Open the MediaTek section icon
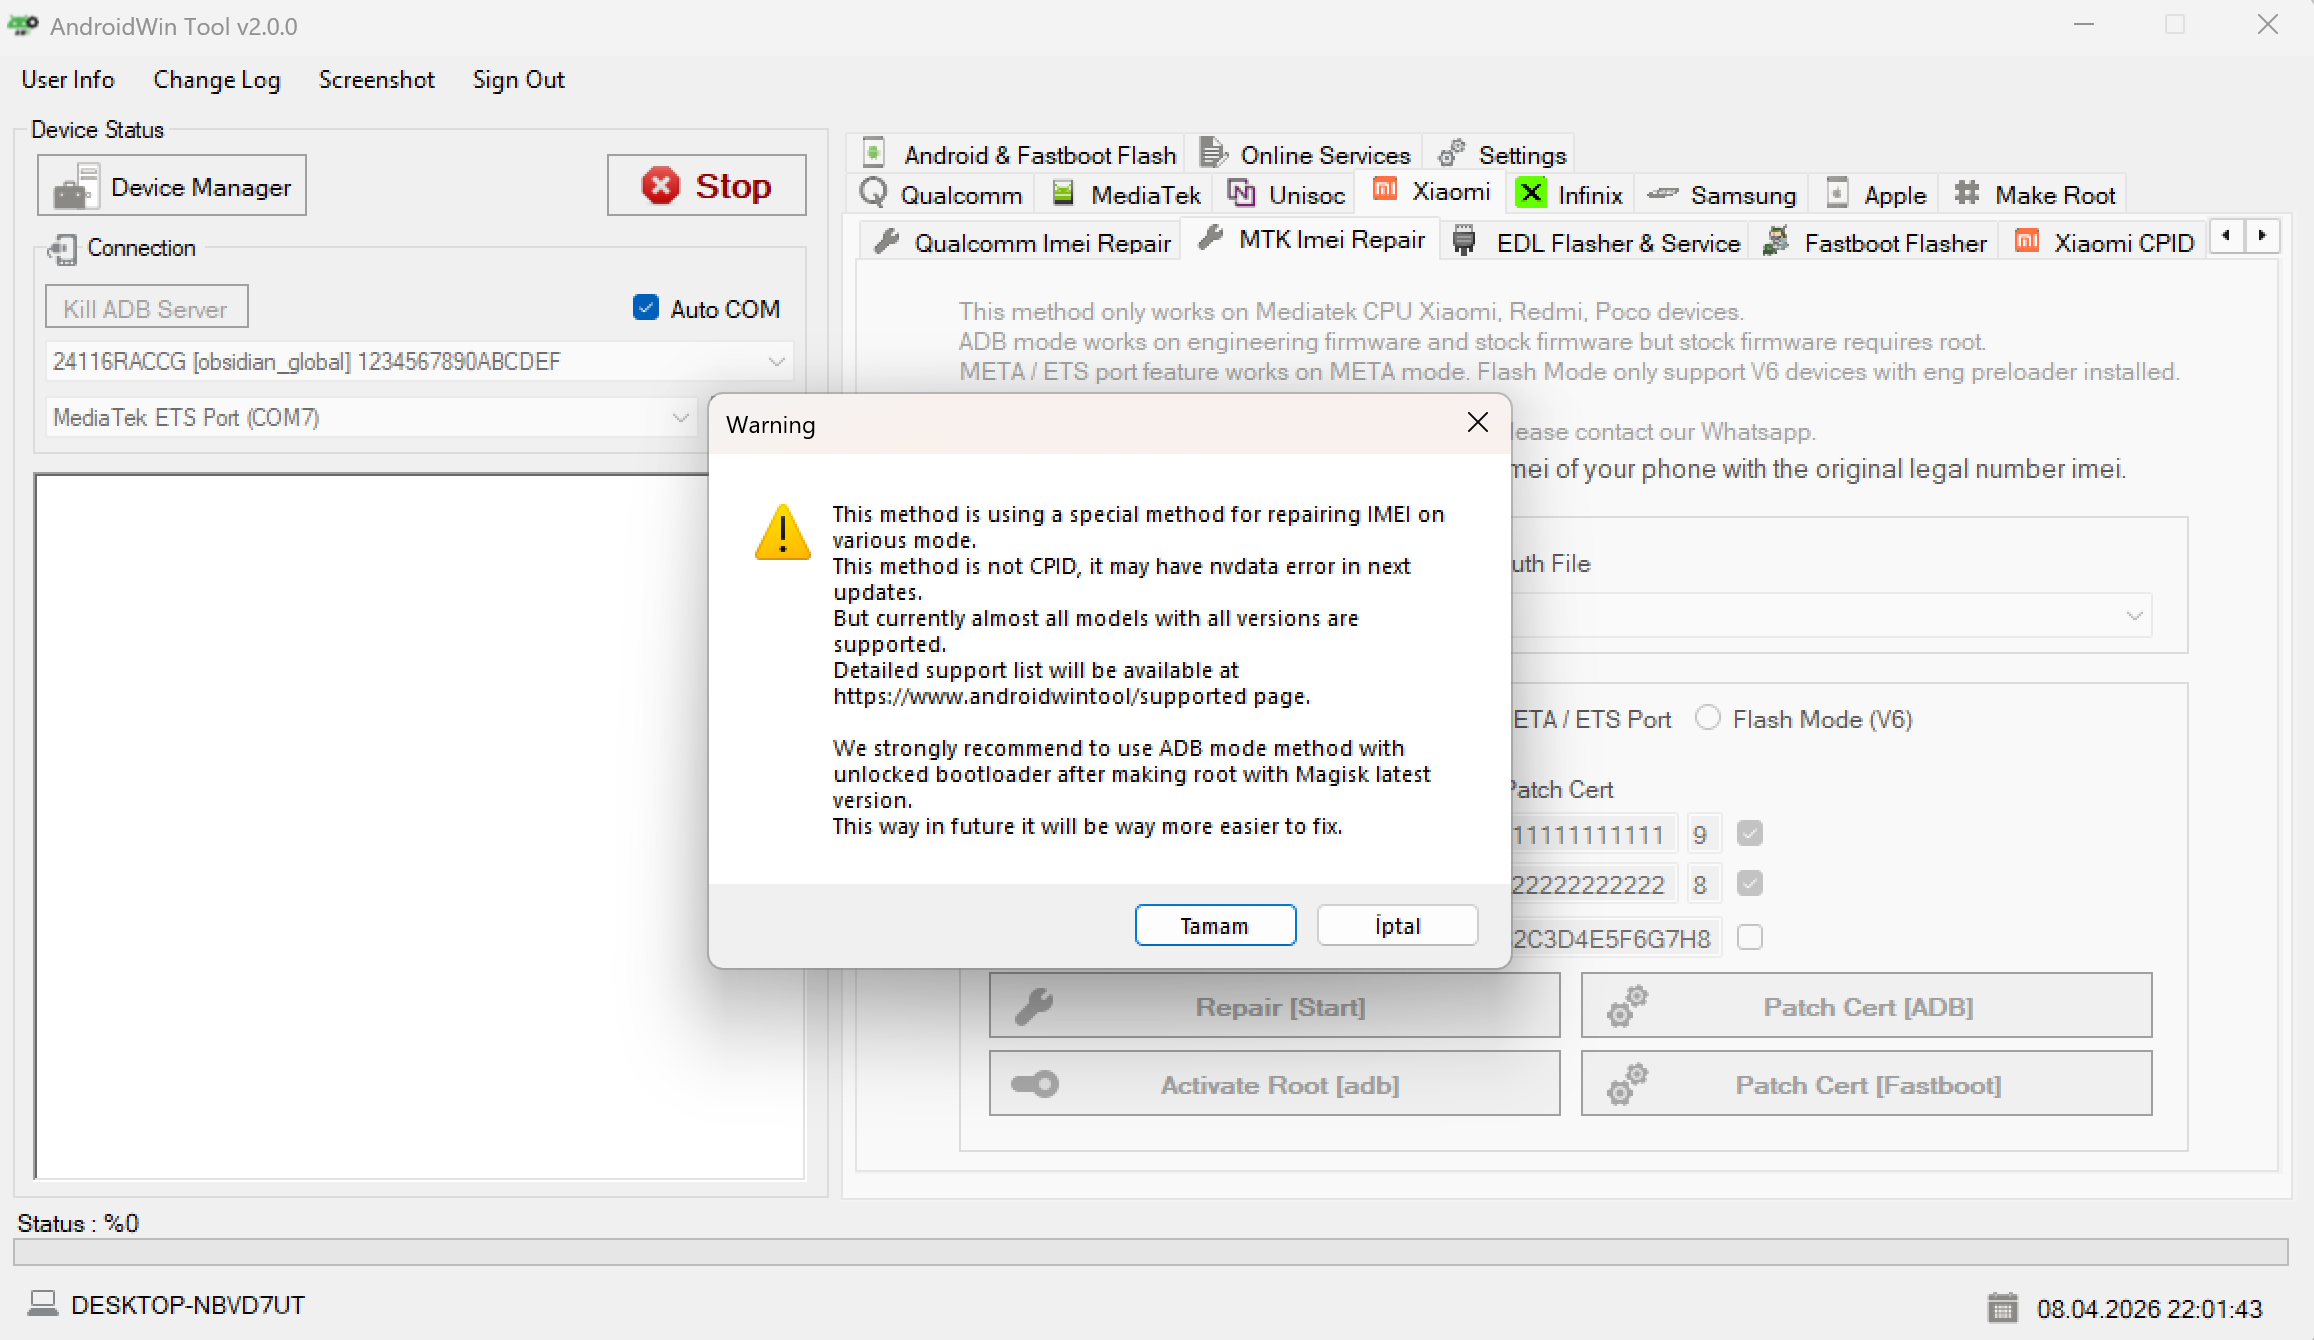This screenshot has height=1340, width=2314. [x=1063, y=193]
